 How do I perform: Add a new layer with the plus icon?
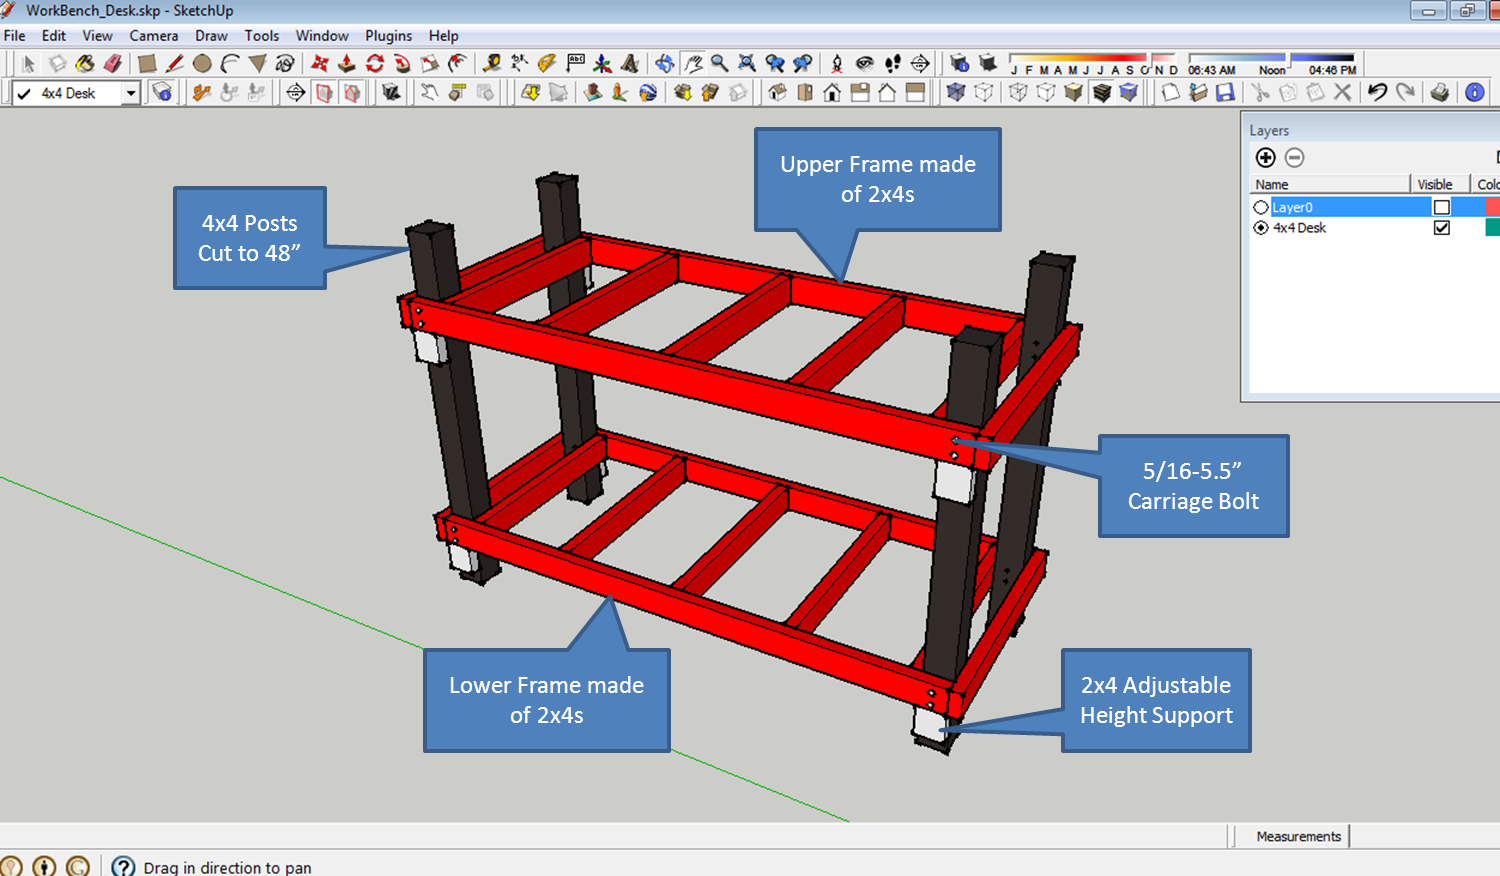point(1266,157)
